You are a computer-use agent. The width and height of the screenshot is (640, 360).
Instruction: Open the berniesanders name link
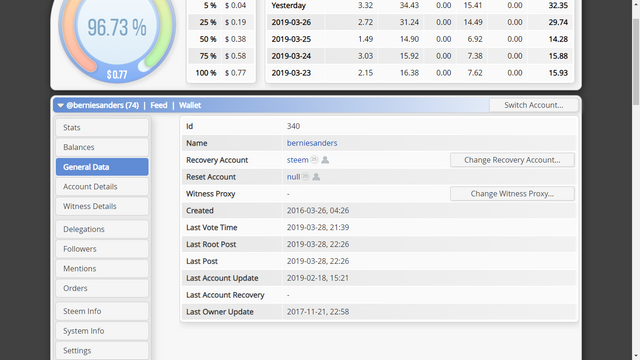click(312, 143)
